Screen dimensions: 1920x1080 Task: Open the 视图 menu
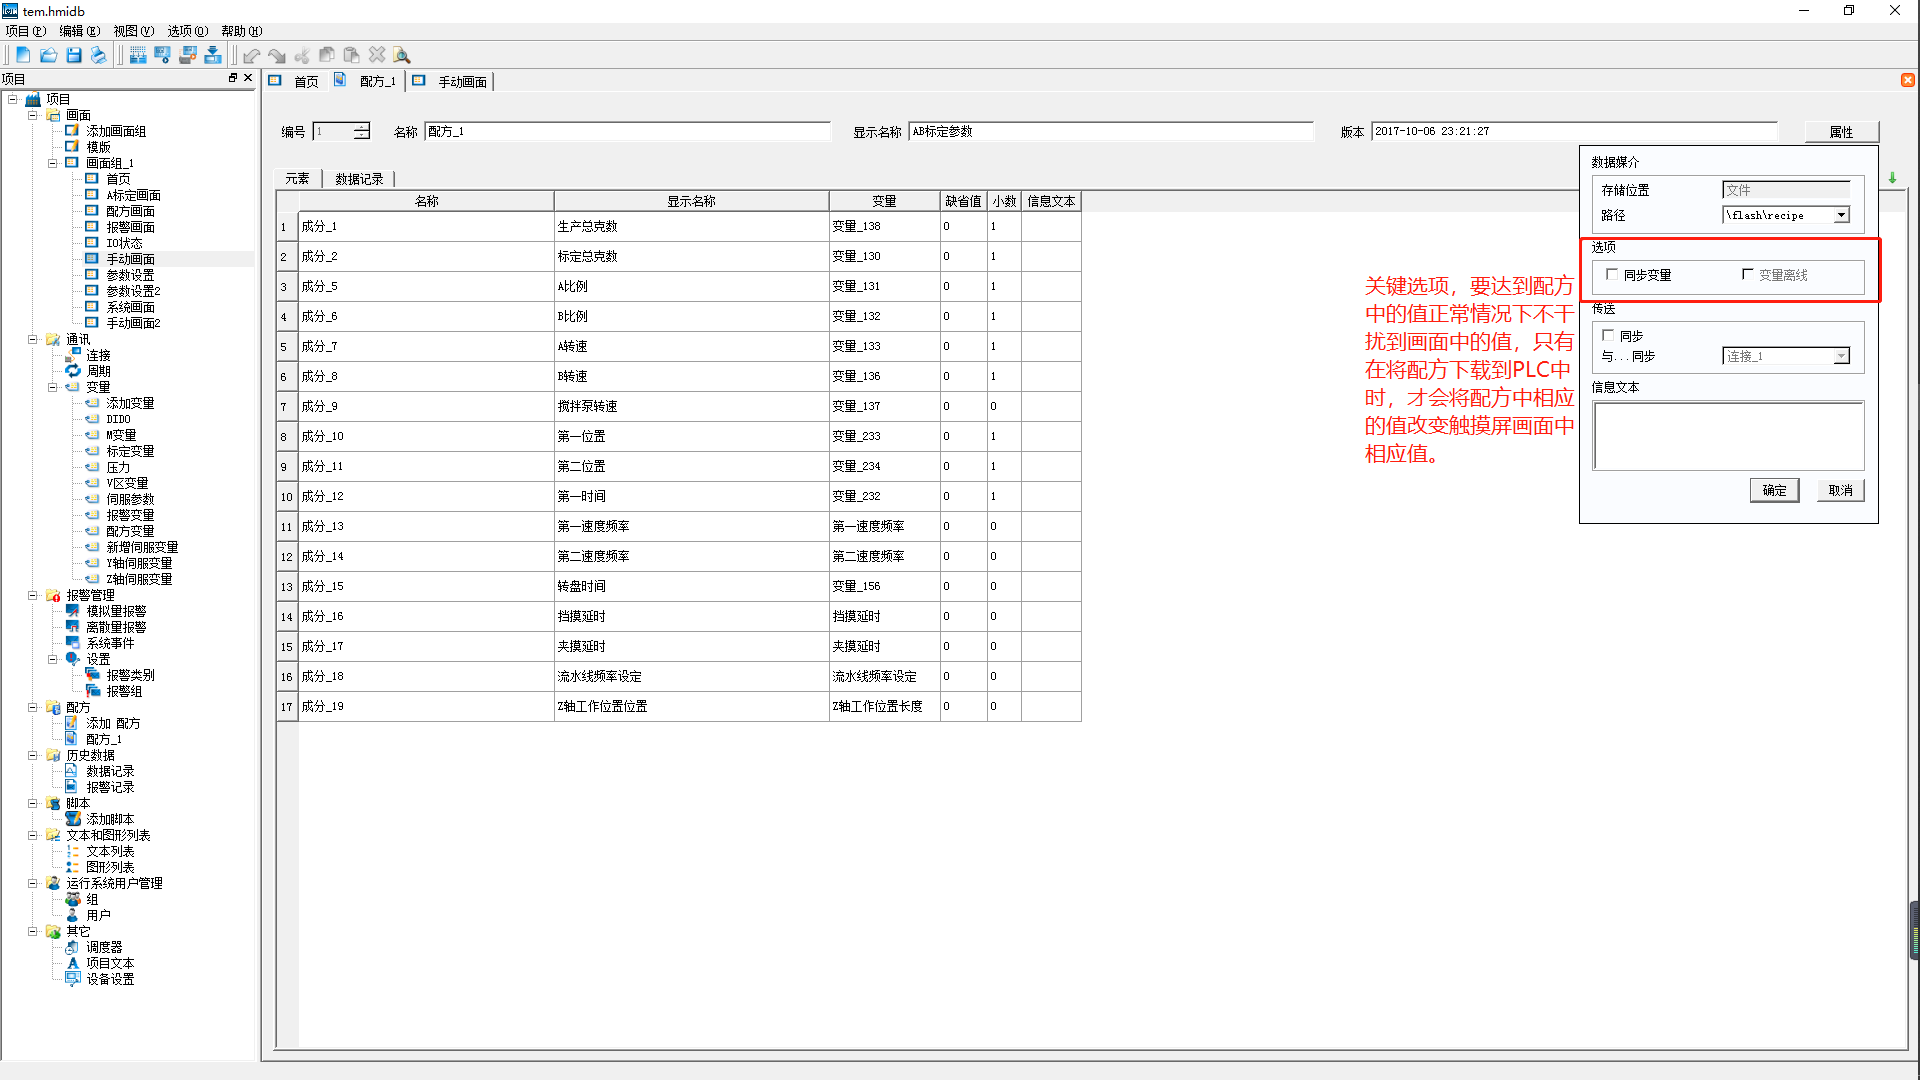click(x=133, y=31)
